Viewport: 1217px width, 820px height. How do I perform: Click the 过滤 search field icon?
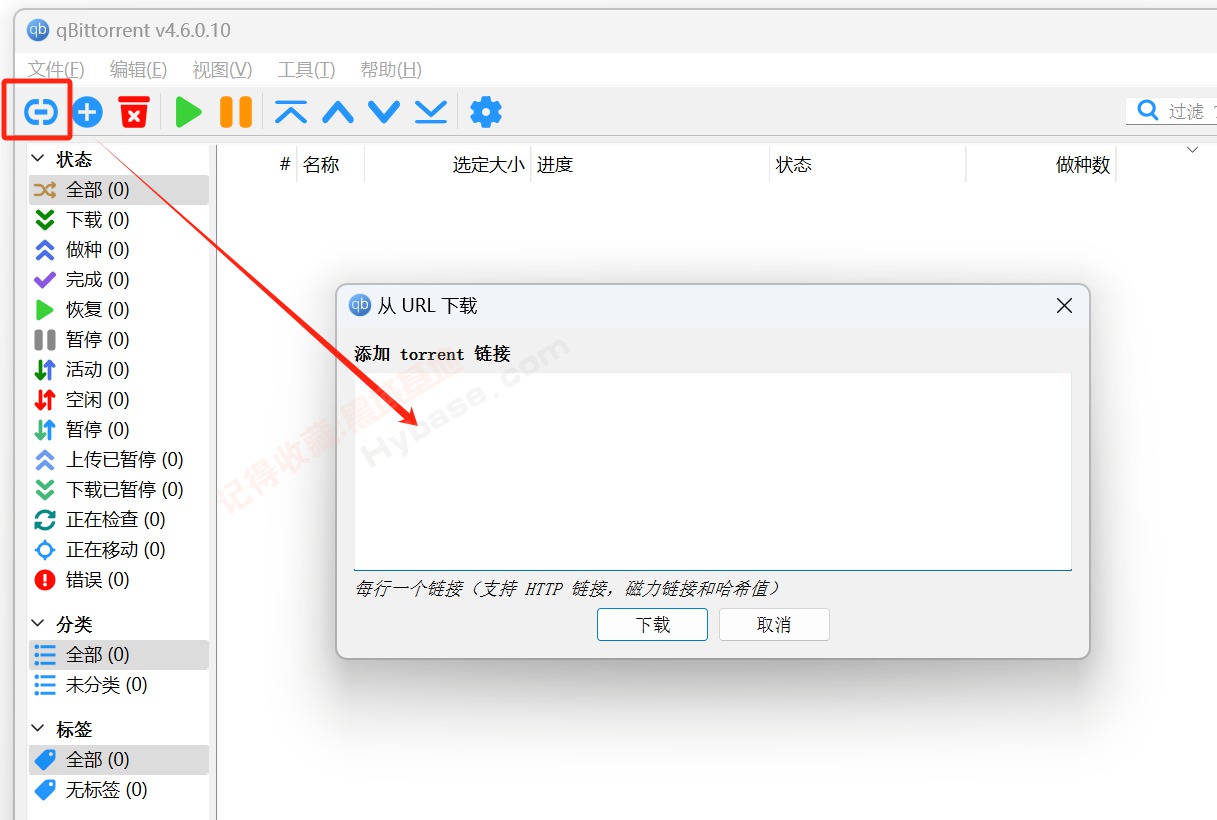coord(1145,111)
